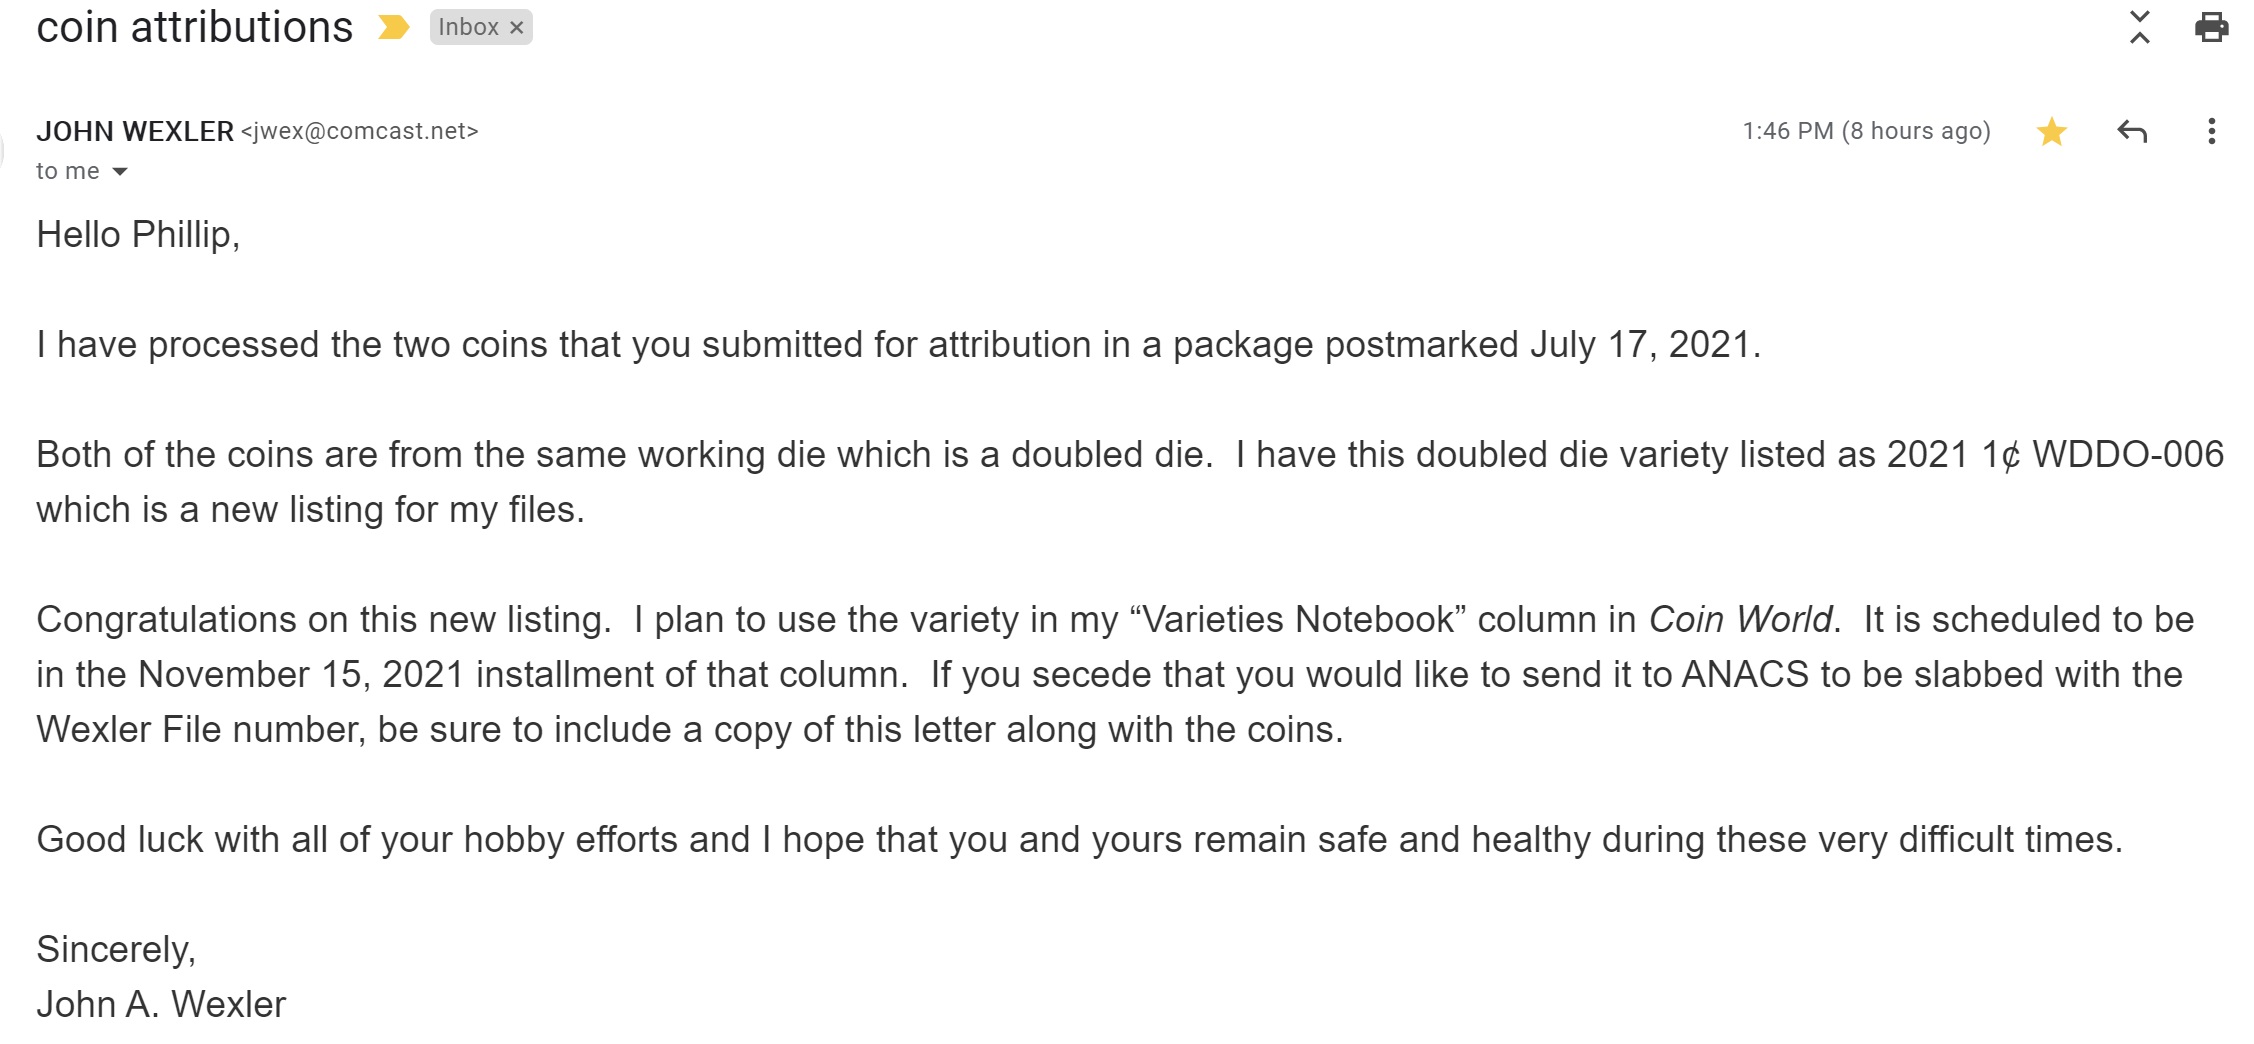Click the 1:46 PM timestamp
This screenshot has width=2254, height=1044.
1866,131
